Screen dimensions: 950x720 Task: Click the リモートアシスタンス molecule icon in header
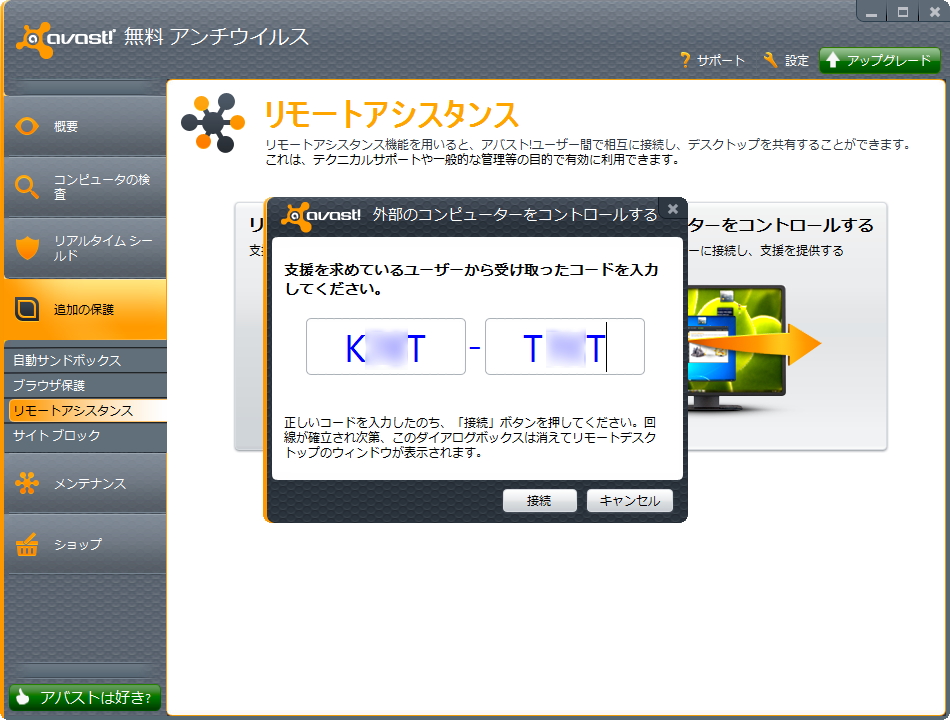point(212,123)
